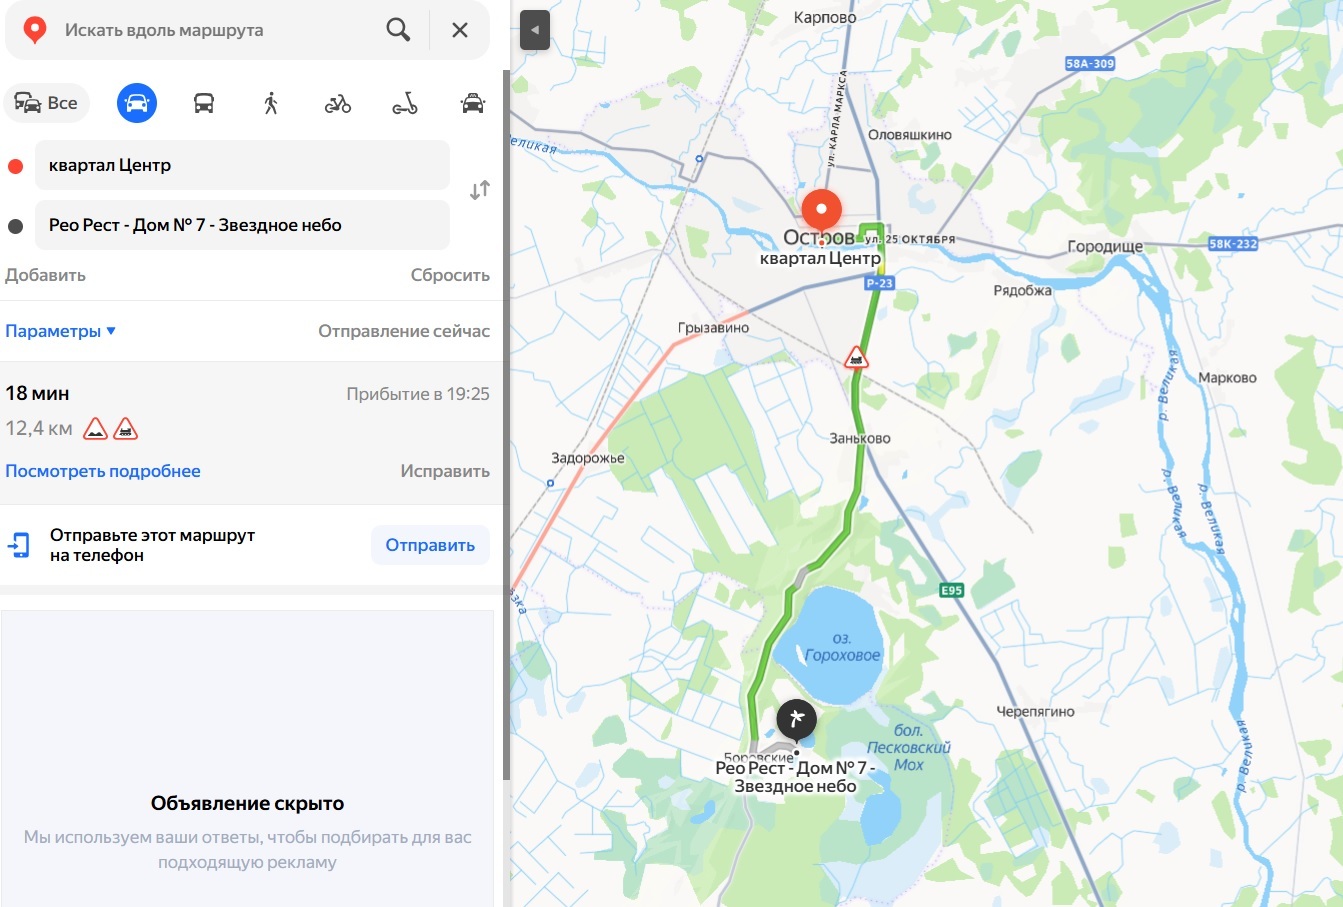1343x907 pixels.
Task: Select the taxi route mode
Action: [x=472, y=103]
